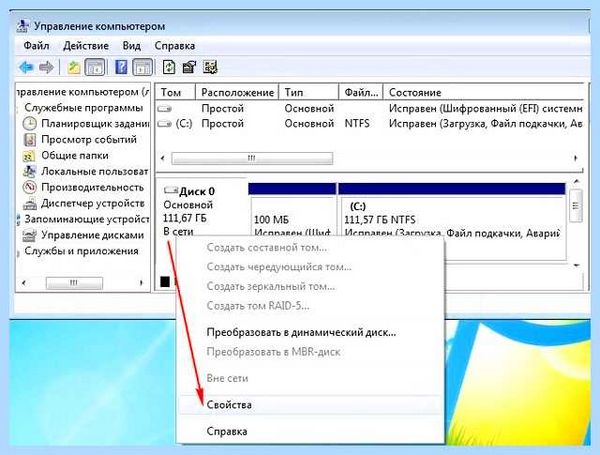Choose Справка in the context menu
Image resolution: width=600 pixels, height=455 pixels.
(x=310, y=432)
